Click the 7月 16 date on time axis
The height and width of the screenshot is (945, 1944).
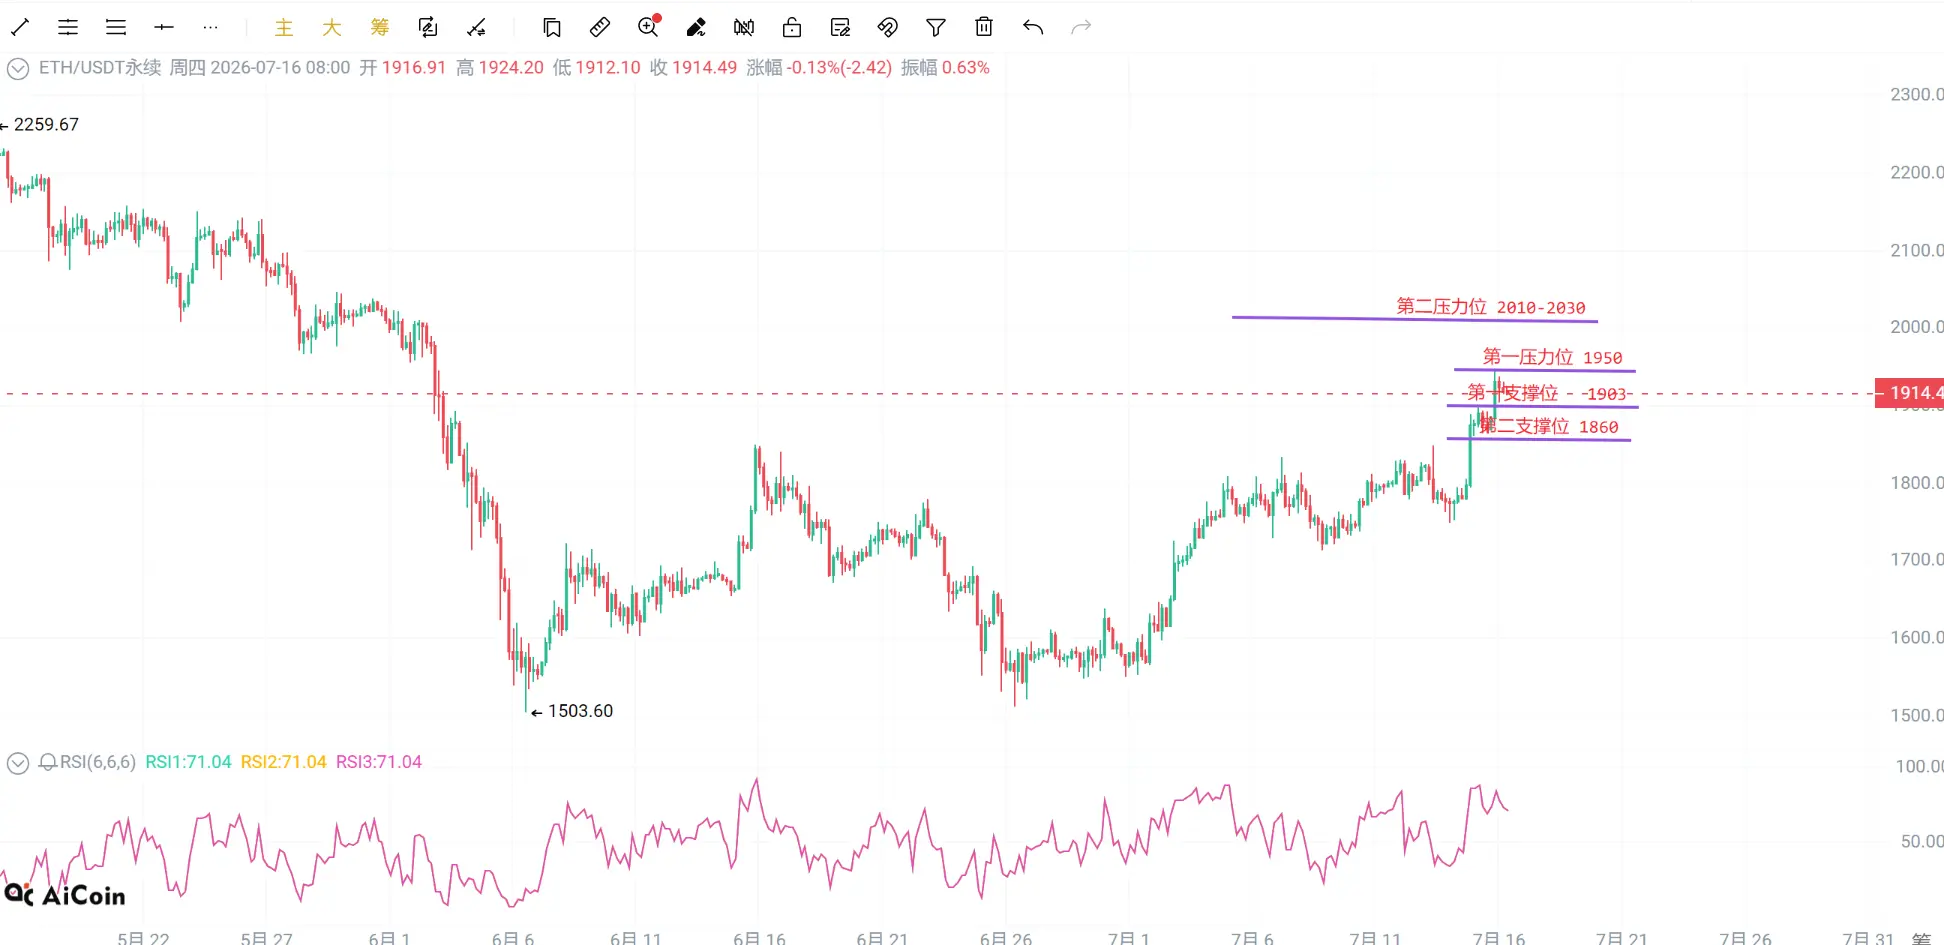(1499, 938)
